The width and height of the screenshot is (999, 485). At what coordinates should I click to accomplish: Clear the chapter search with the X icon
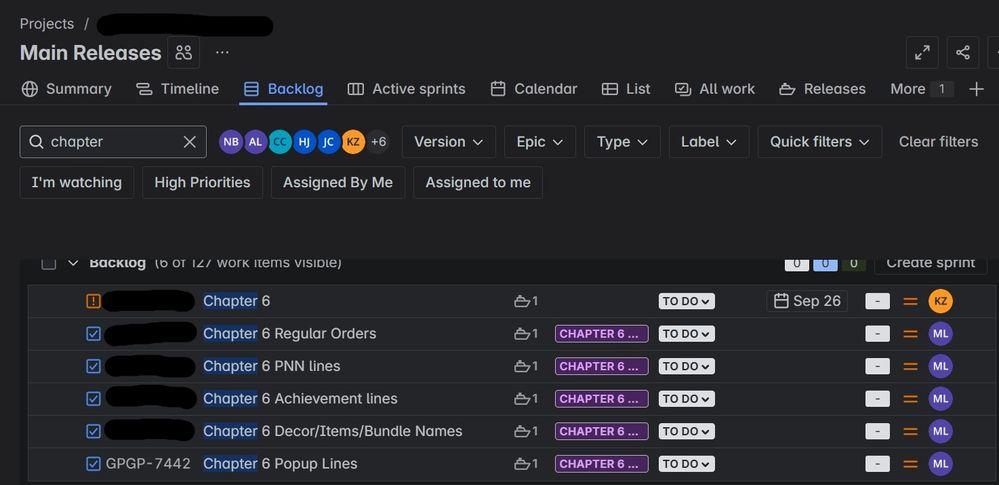(x=189, y=141)
